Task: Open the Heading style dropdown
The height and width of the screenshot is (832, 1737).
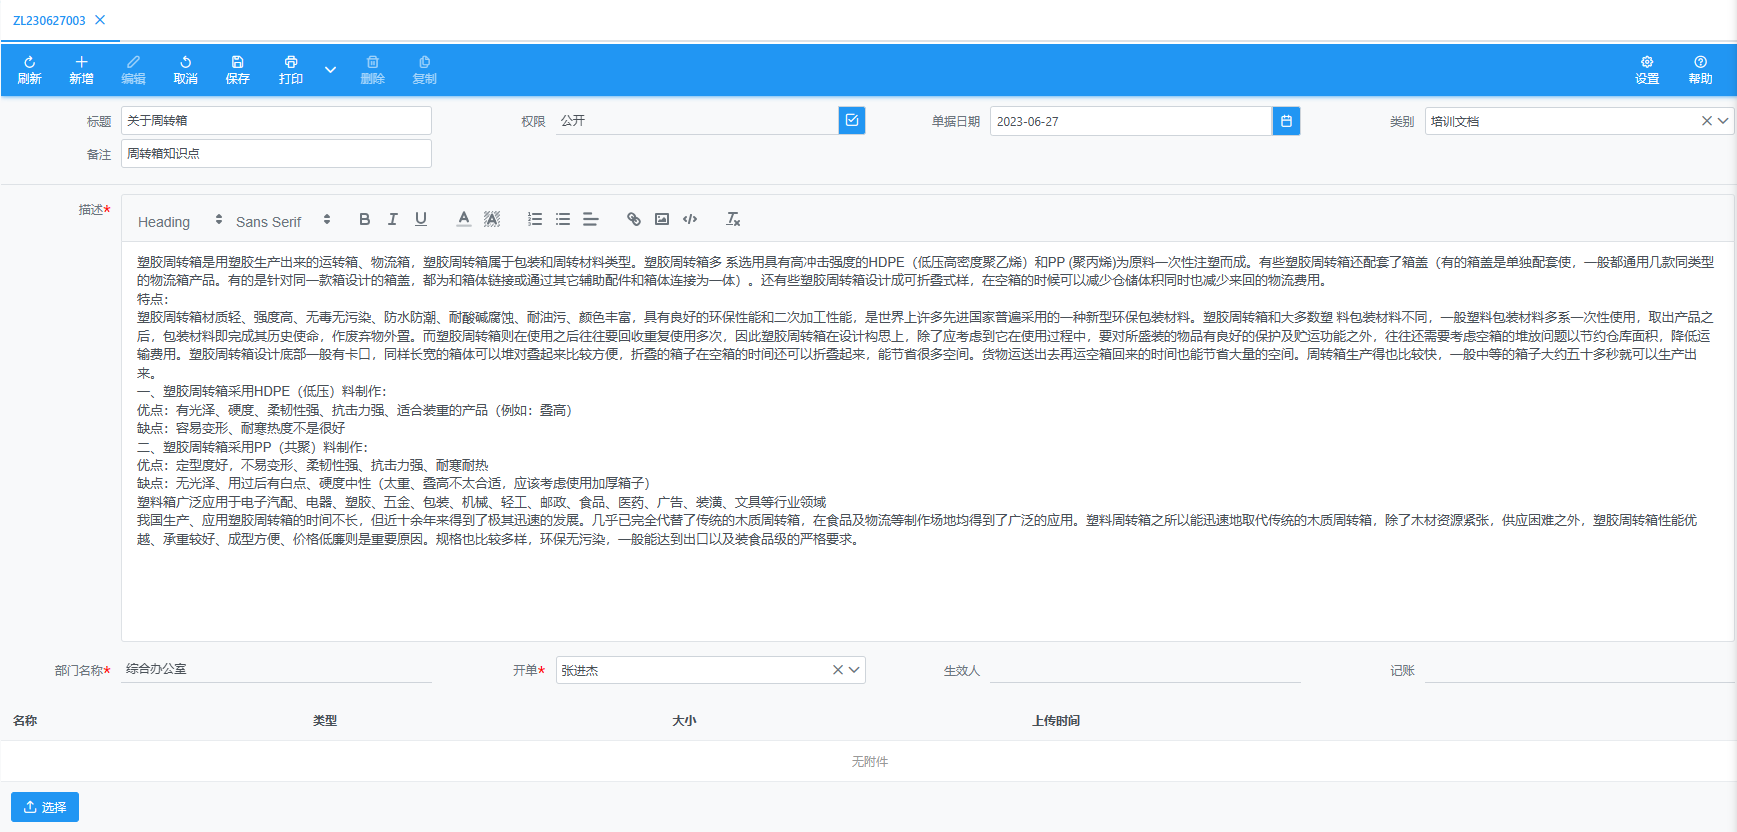Action: tap(180, 221)
